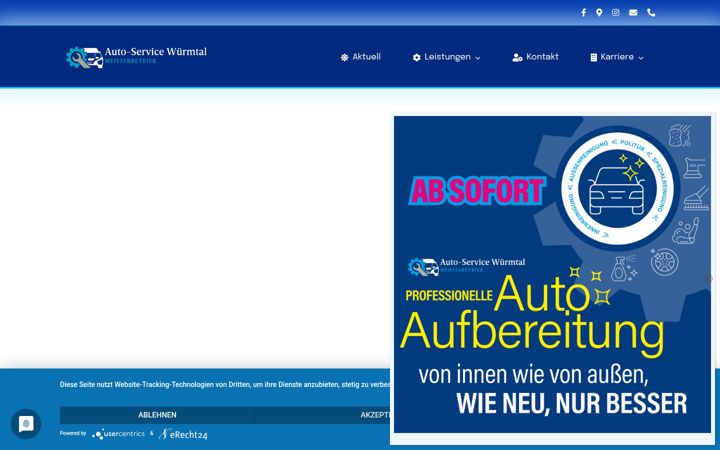Click the Leistungen gear icon
This screenshot has width=720, height=450.
point(416,57)
